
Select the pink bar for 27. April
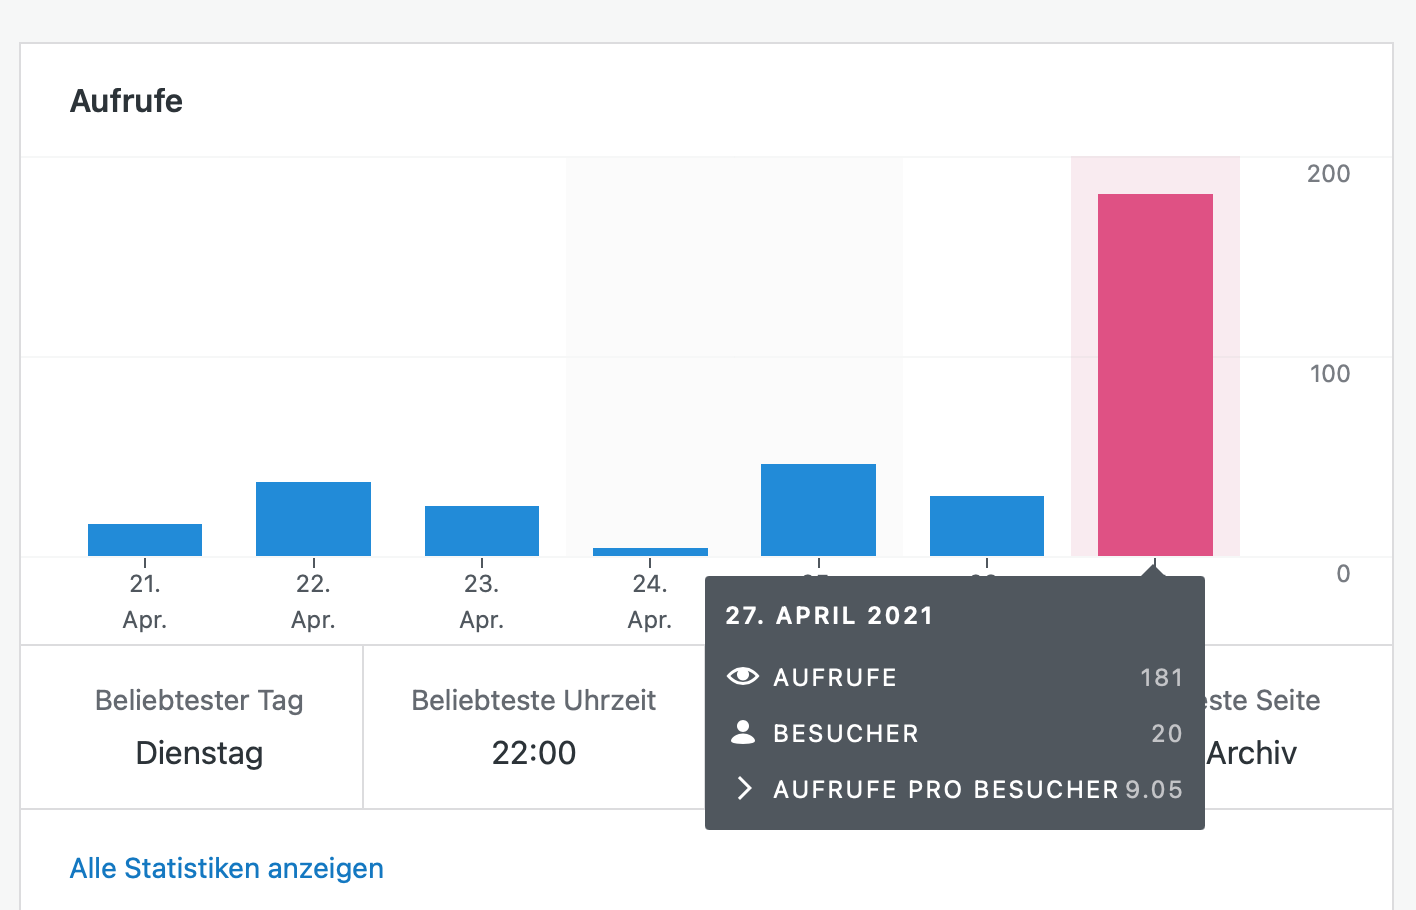click(1155, 374)
